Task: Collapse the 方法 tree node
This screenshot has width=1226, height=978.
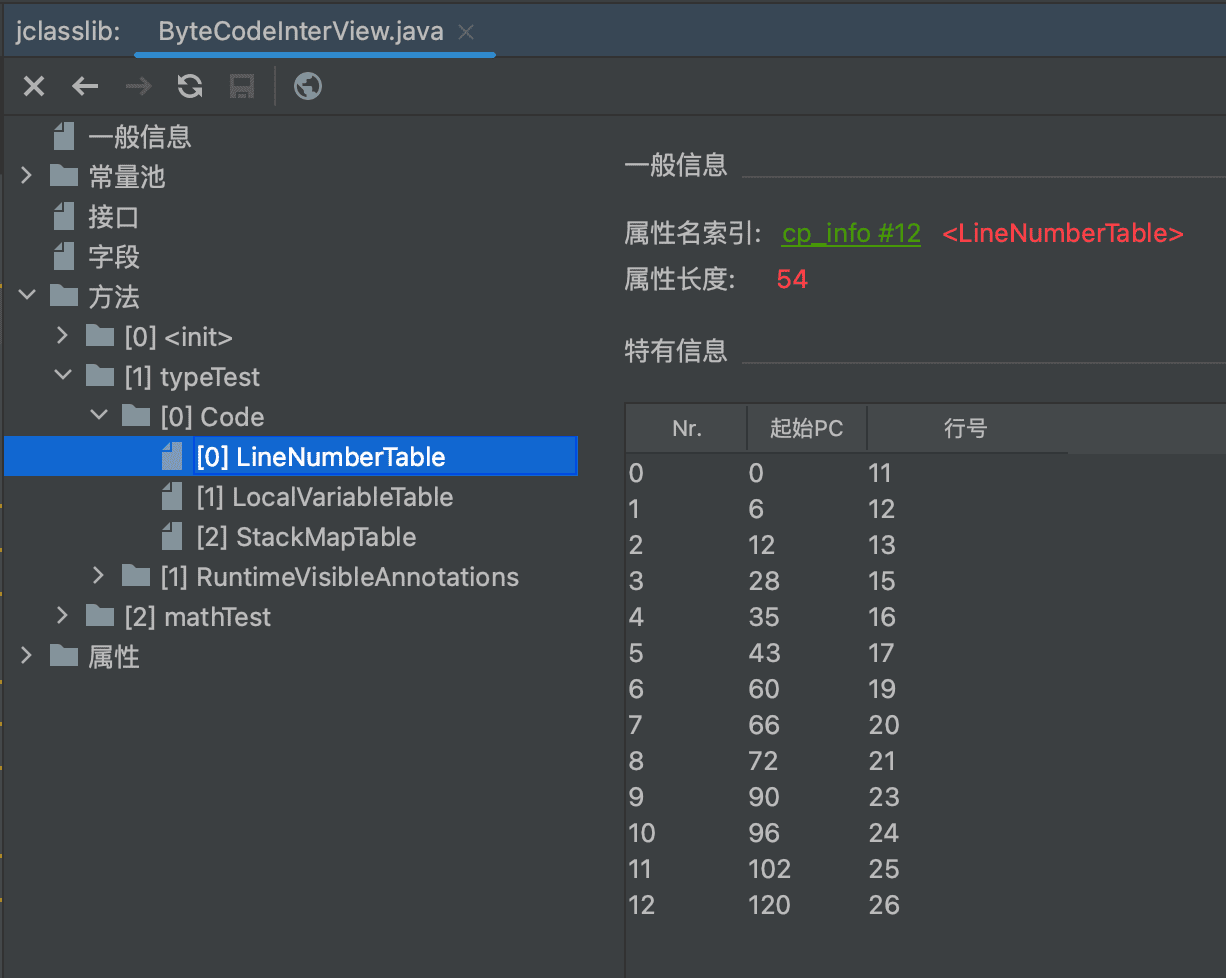Action: pyautogui.click(x=27, y=297)
